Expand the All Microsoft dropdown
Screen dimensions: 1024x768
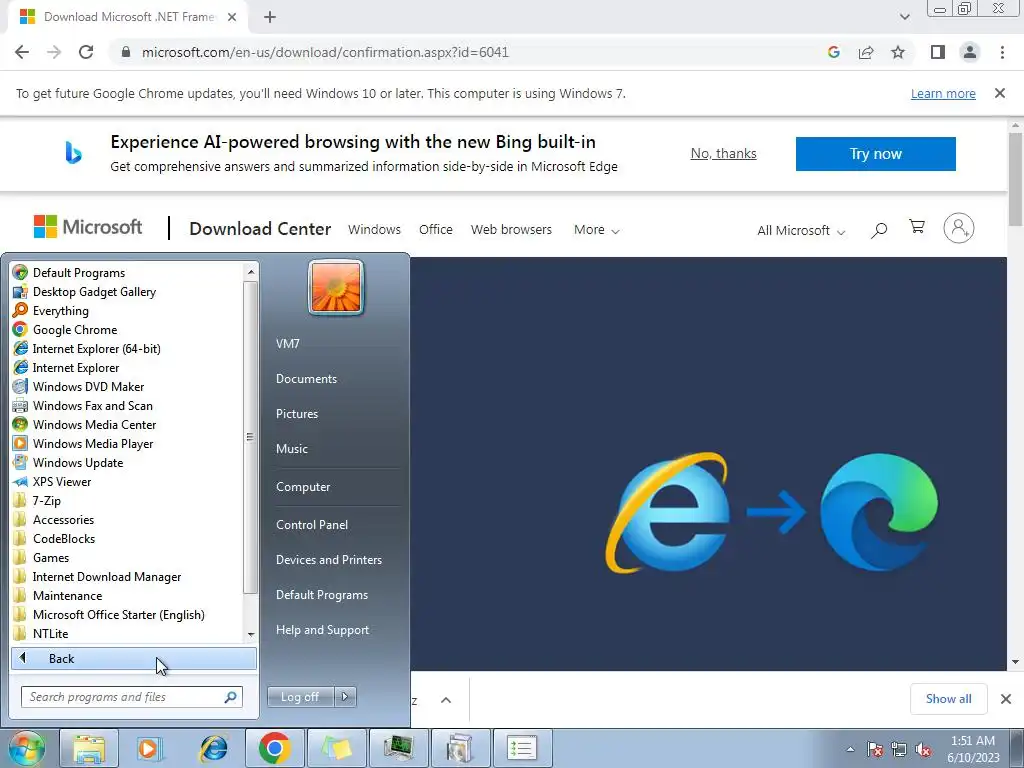[x=801, y=231]
